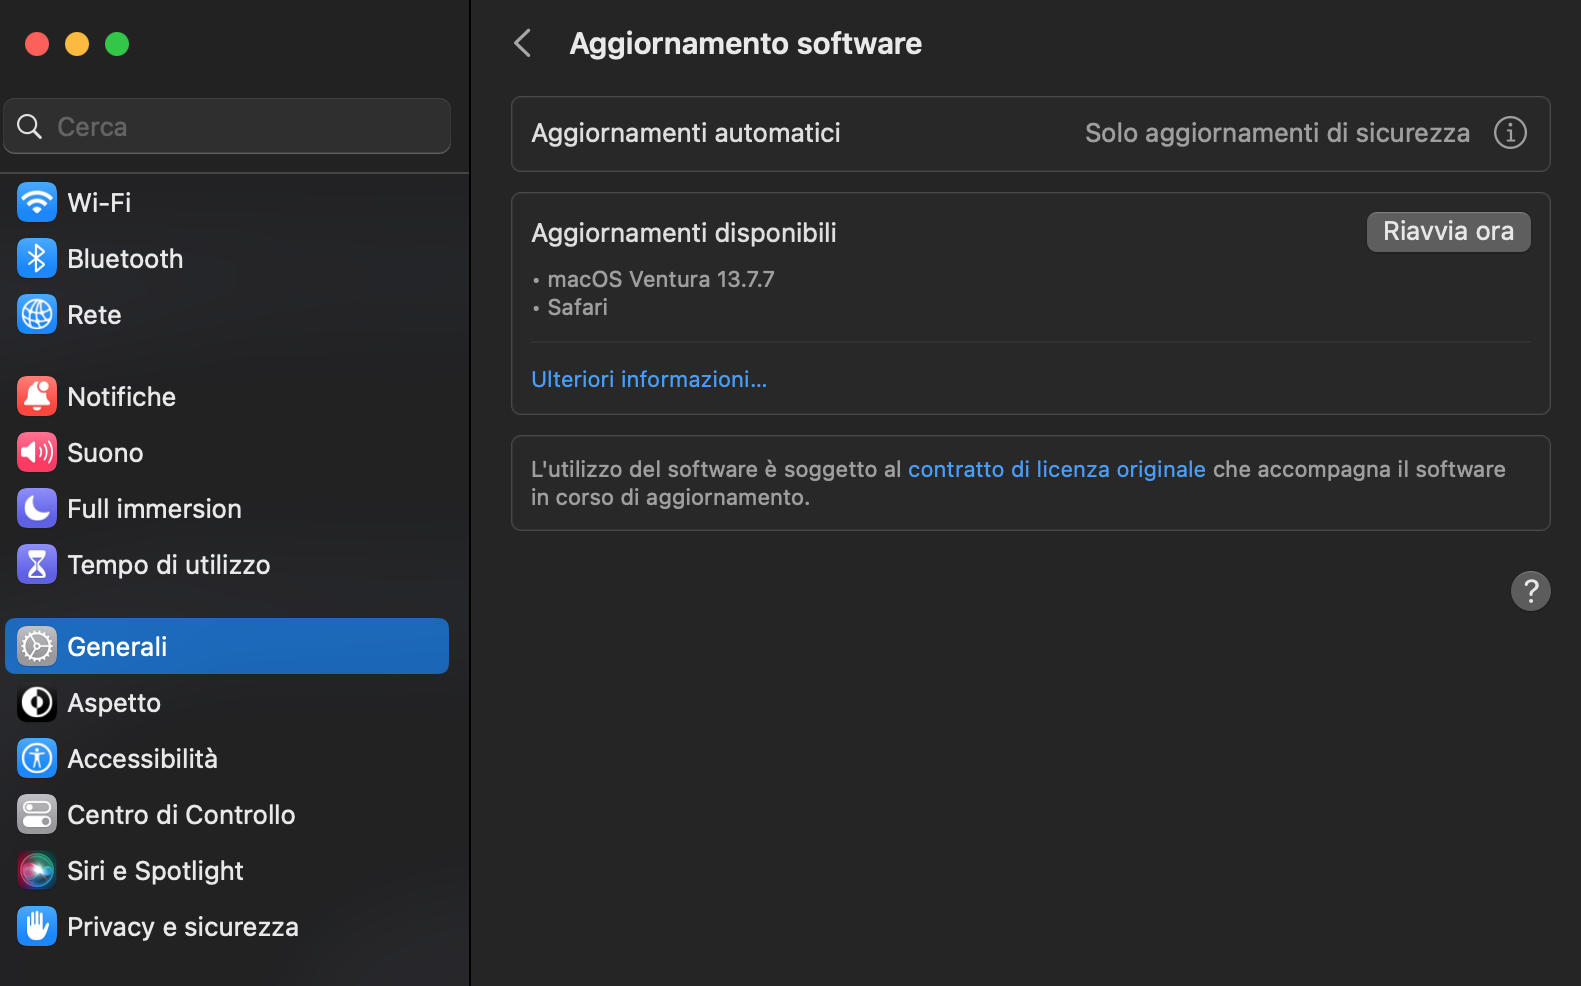Screen dimensions: 1581x986
Task: Open Privacy e sicurezza label
Action: pos(182,926)
